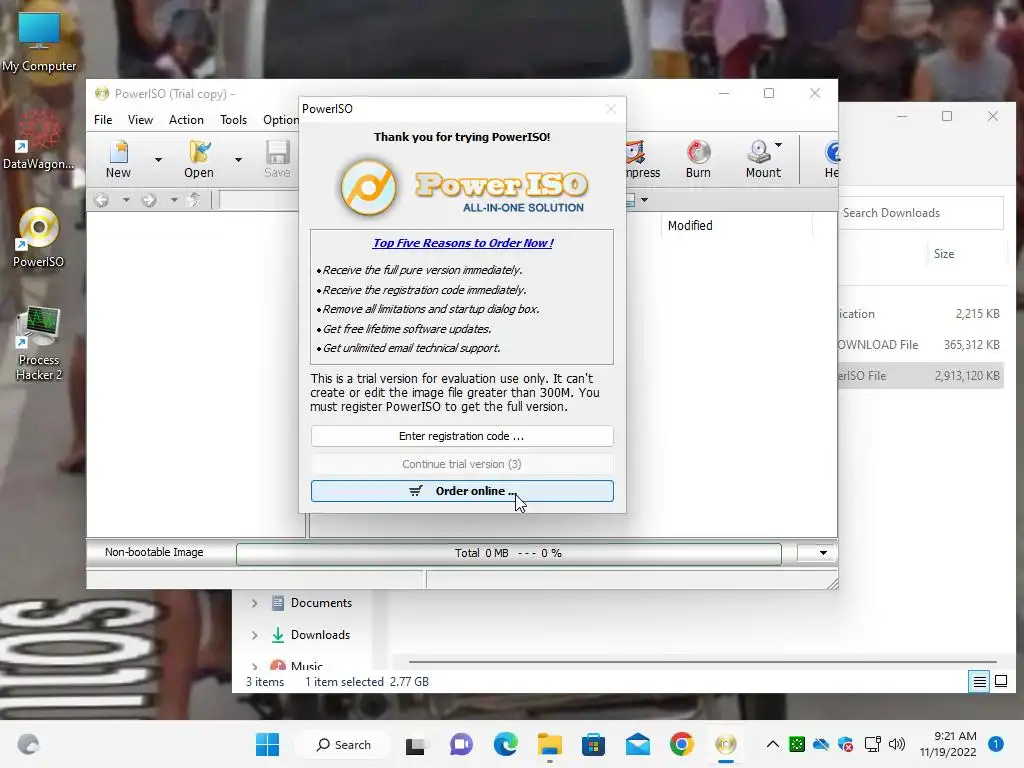Image resolution: width=1024 pixels, height=768 pixels.
Task: Open Mail app from taskbar
Action: click(638, 744)
